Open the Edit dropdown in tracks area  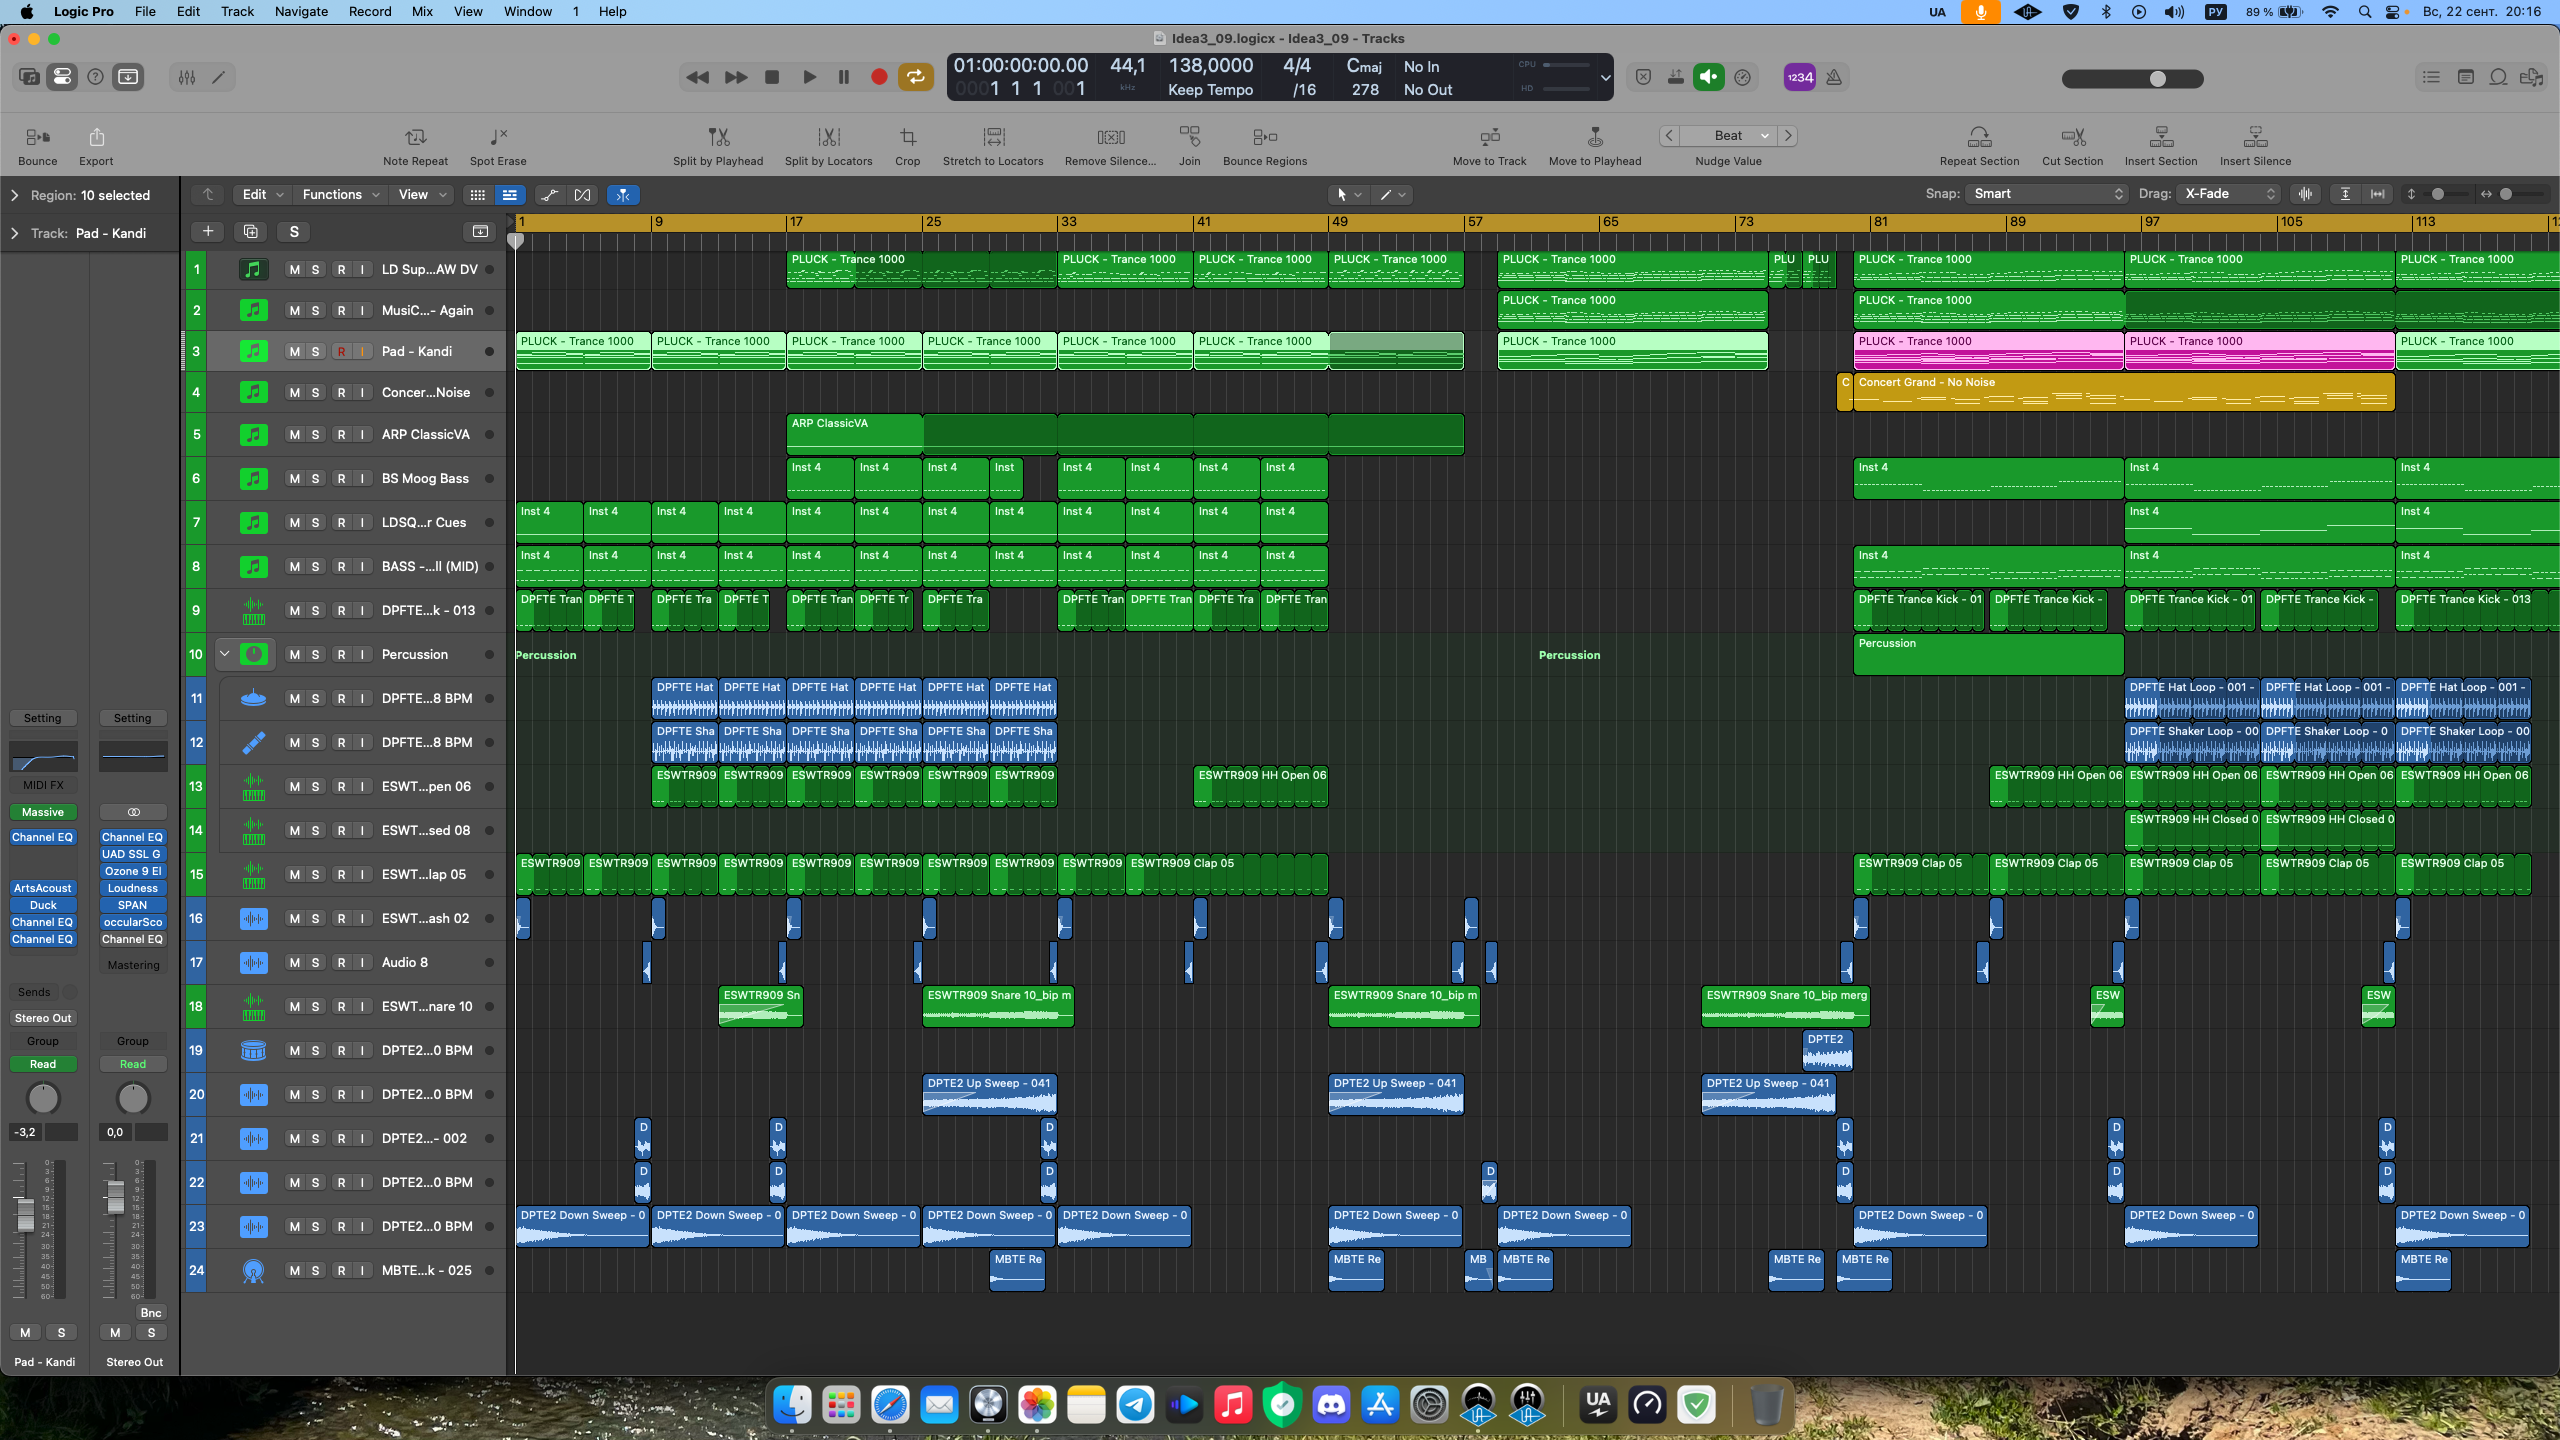click(263, 195)
